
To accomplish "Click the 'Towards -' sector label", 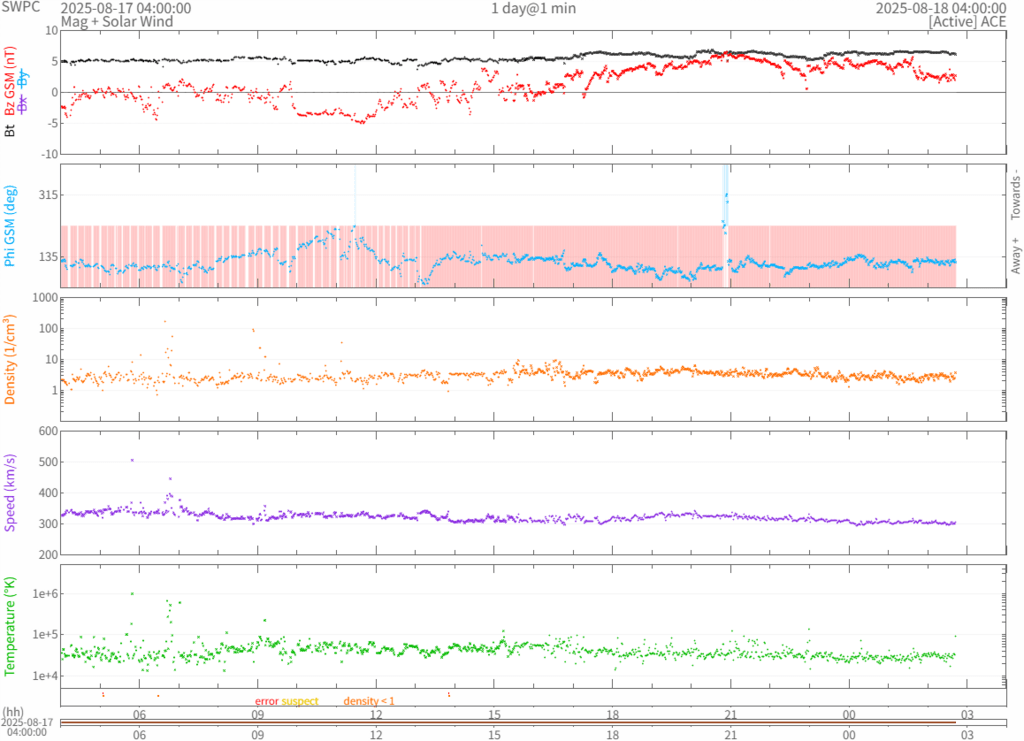I will click(x=1015, y=193).
